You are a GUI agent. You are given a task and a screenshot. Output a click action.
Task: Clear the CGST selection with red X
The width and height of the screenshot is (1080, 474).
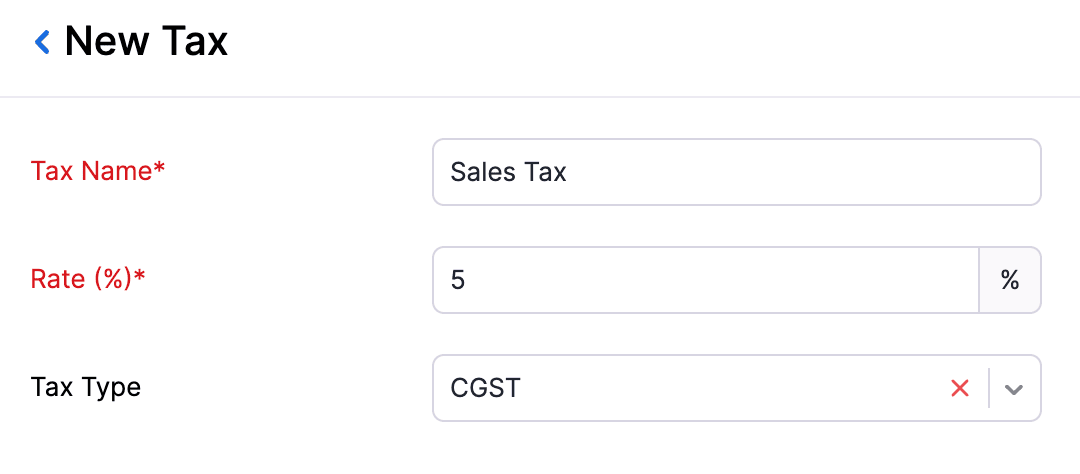click(x=960, y=388)
